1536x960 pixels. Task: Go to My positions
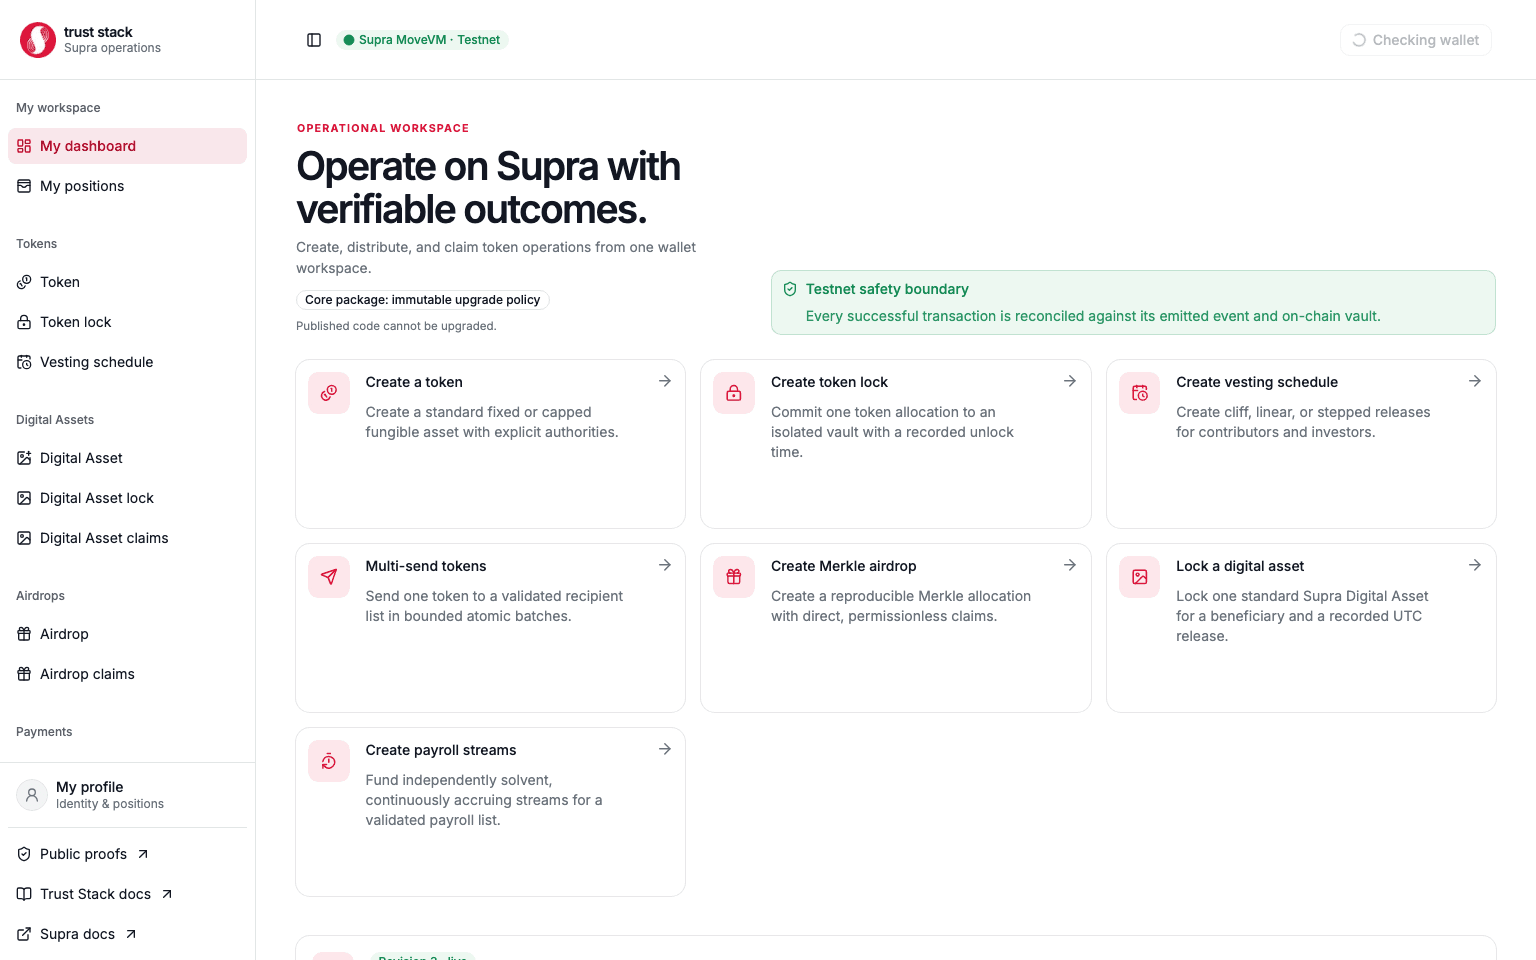128,186
